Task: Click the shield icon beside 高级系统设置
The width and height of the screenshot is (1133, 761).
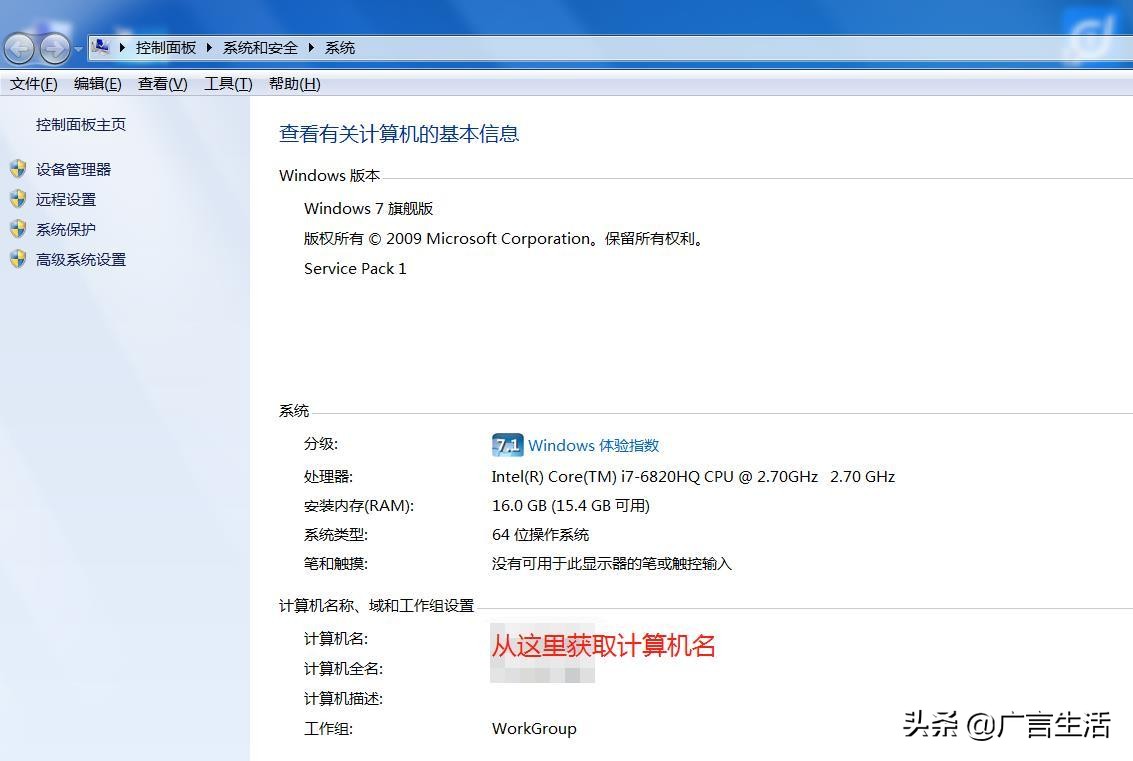Action: tap(18, 259)
